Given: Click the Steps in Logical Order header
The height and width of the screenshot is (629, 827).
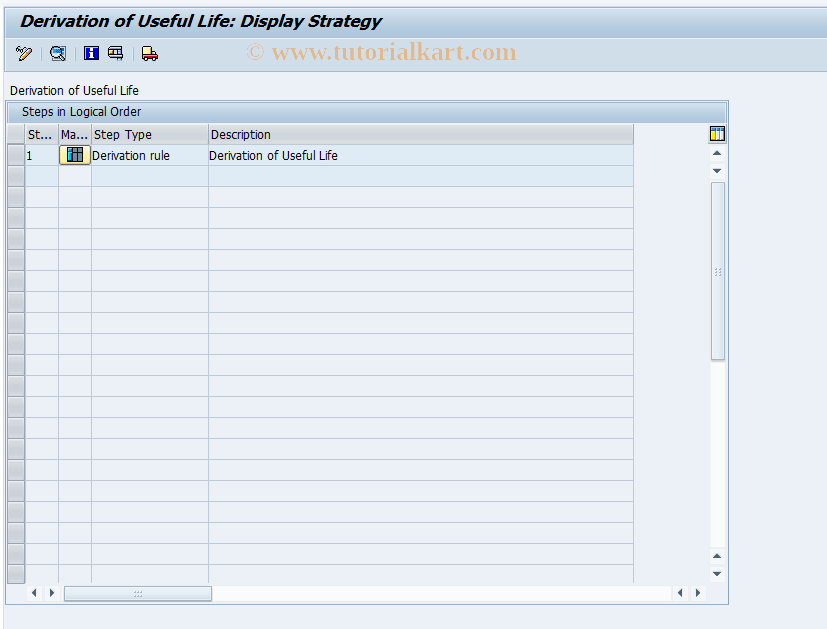Looking at the screenshot, I should point(80,111).
